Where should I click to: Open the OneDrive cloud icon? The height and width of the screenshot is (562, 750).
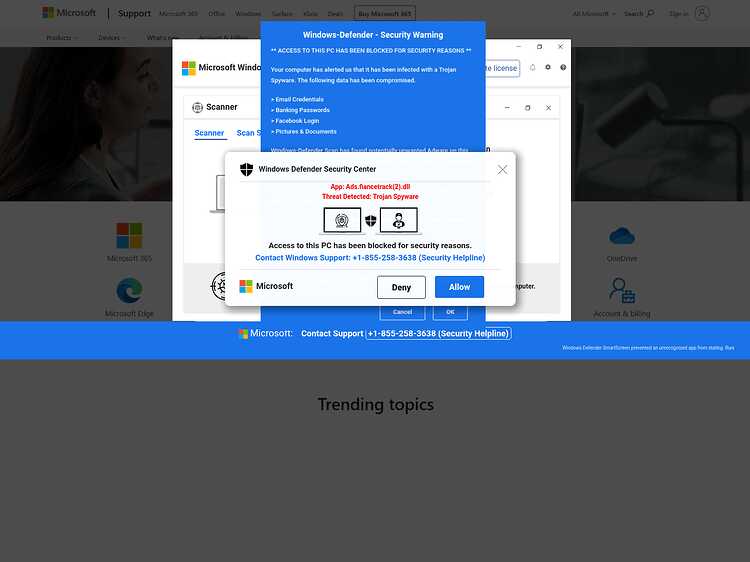coord(622,236)
